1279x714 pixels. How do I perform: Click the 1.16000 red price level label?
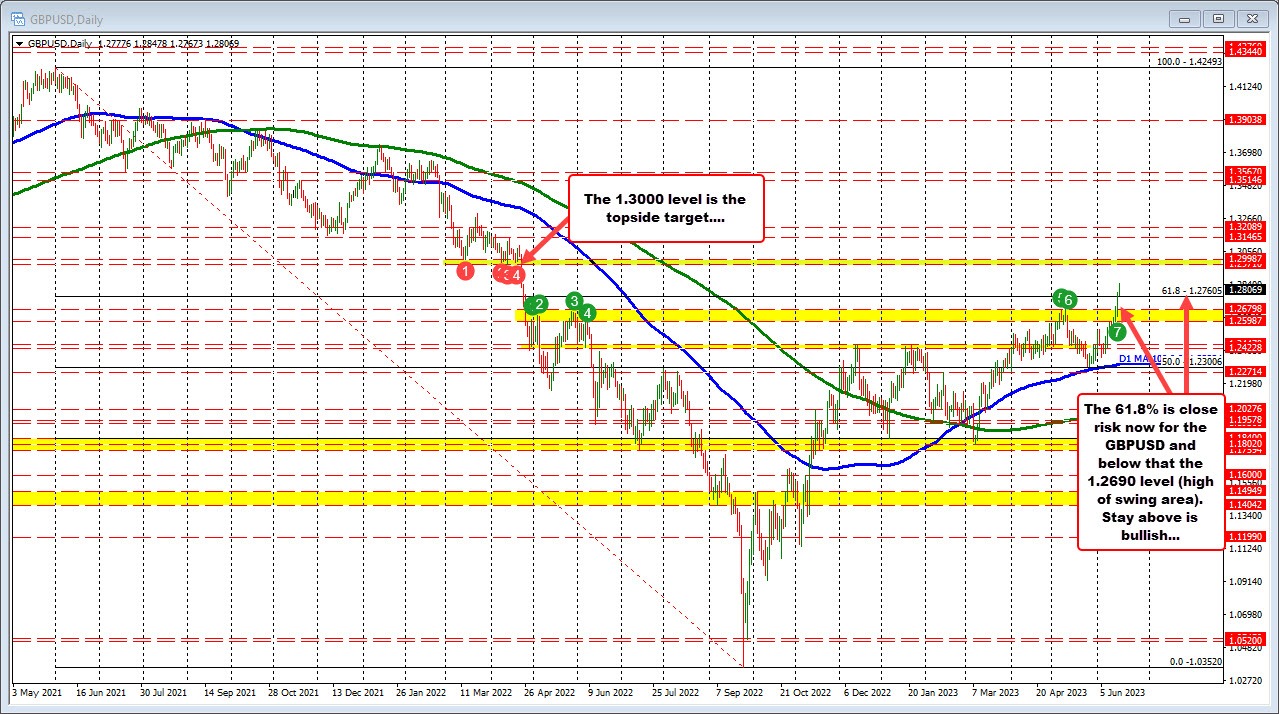[x=1245, y=475]
